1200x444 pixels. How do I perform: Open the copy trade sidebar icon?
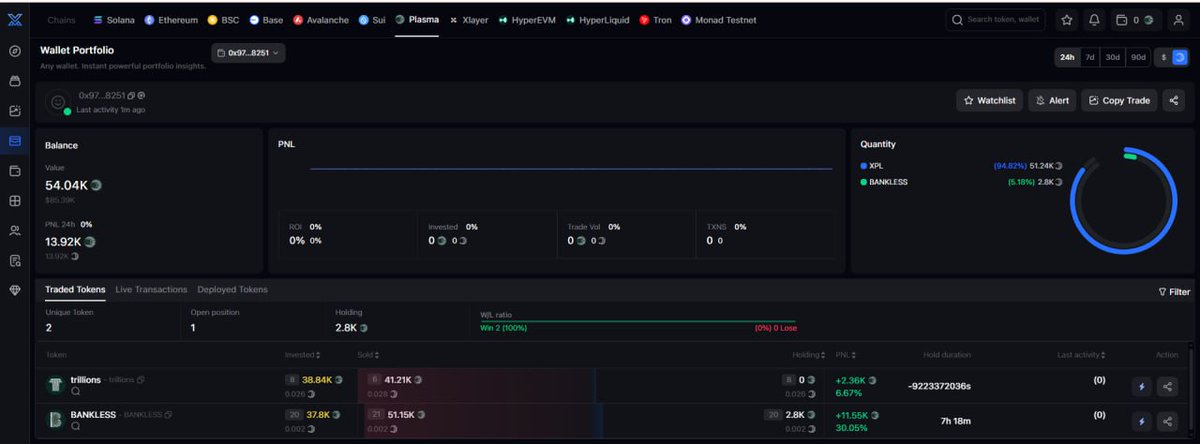click(14, 111)
